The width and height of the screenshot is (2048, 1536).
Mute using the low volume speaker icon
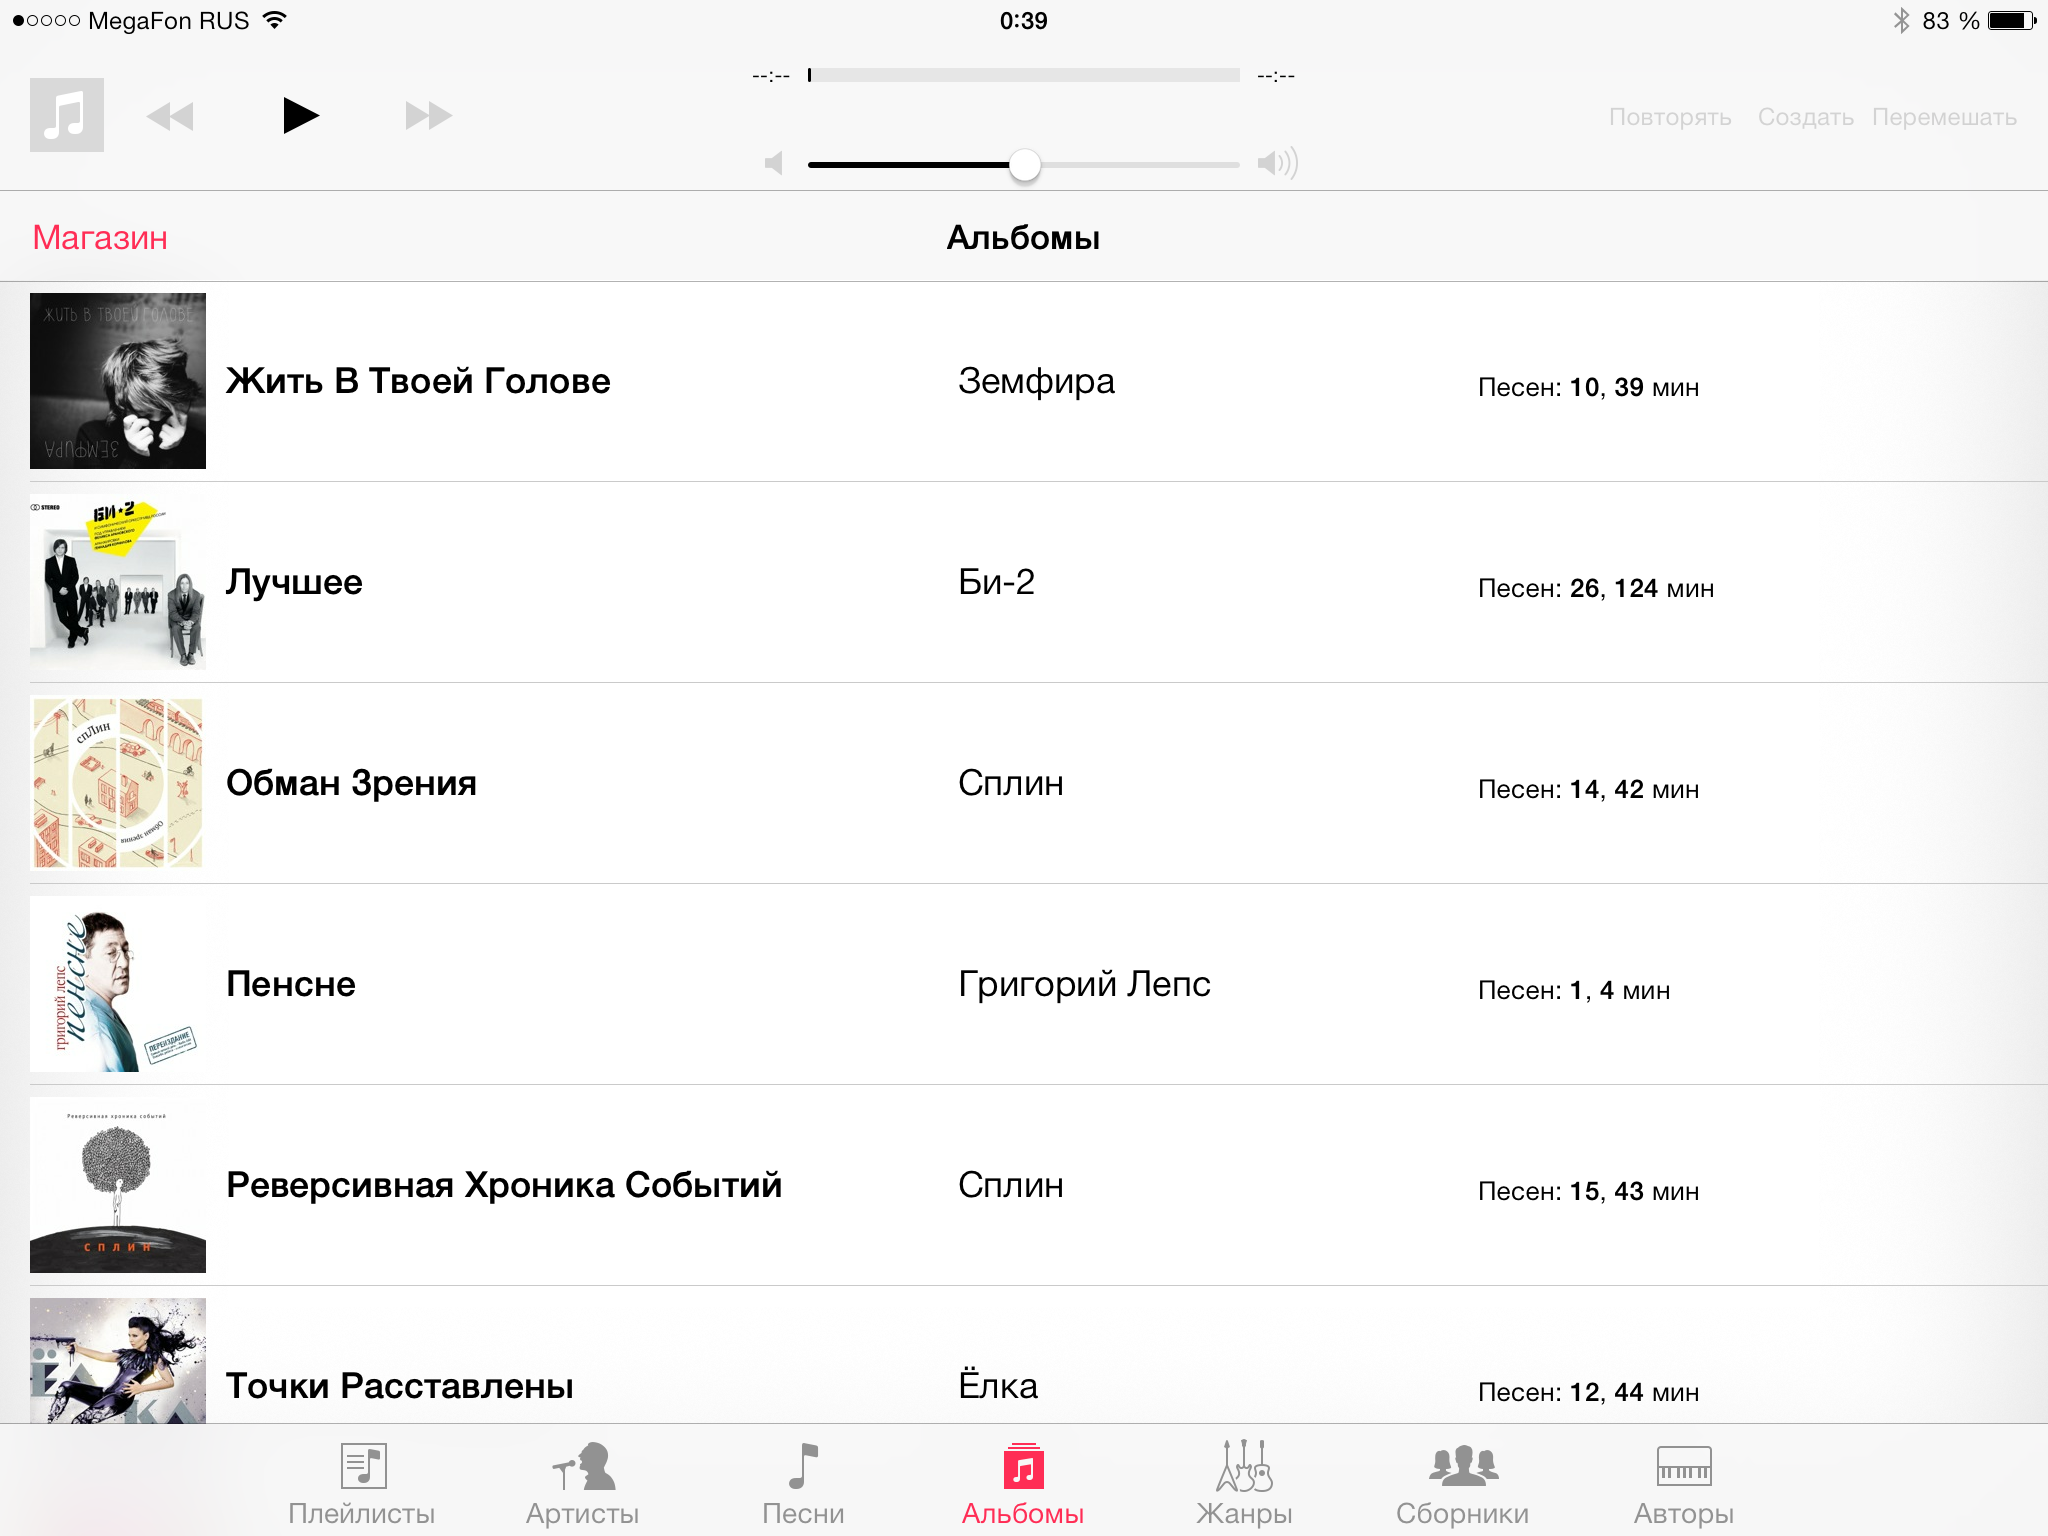[774, 163]
